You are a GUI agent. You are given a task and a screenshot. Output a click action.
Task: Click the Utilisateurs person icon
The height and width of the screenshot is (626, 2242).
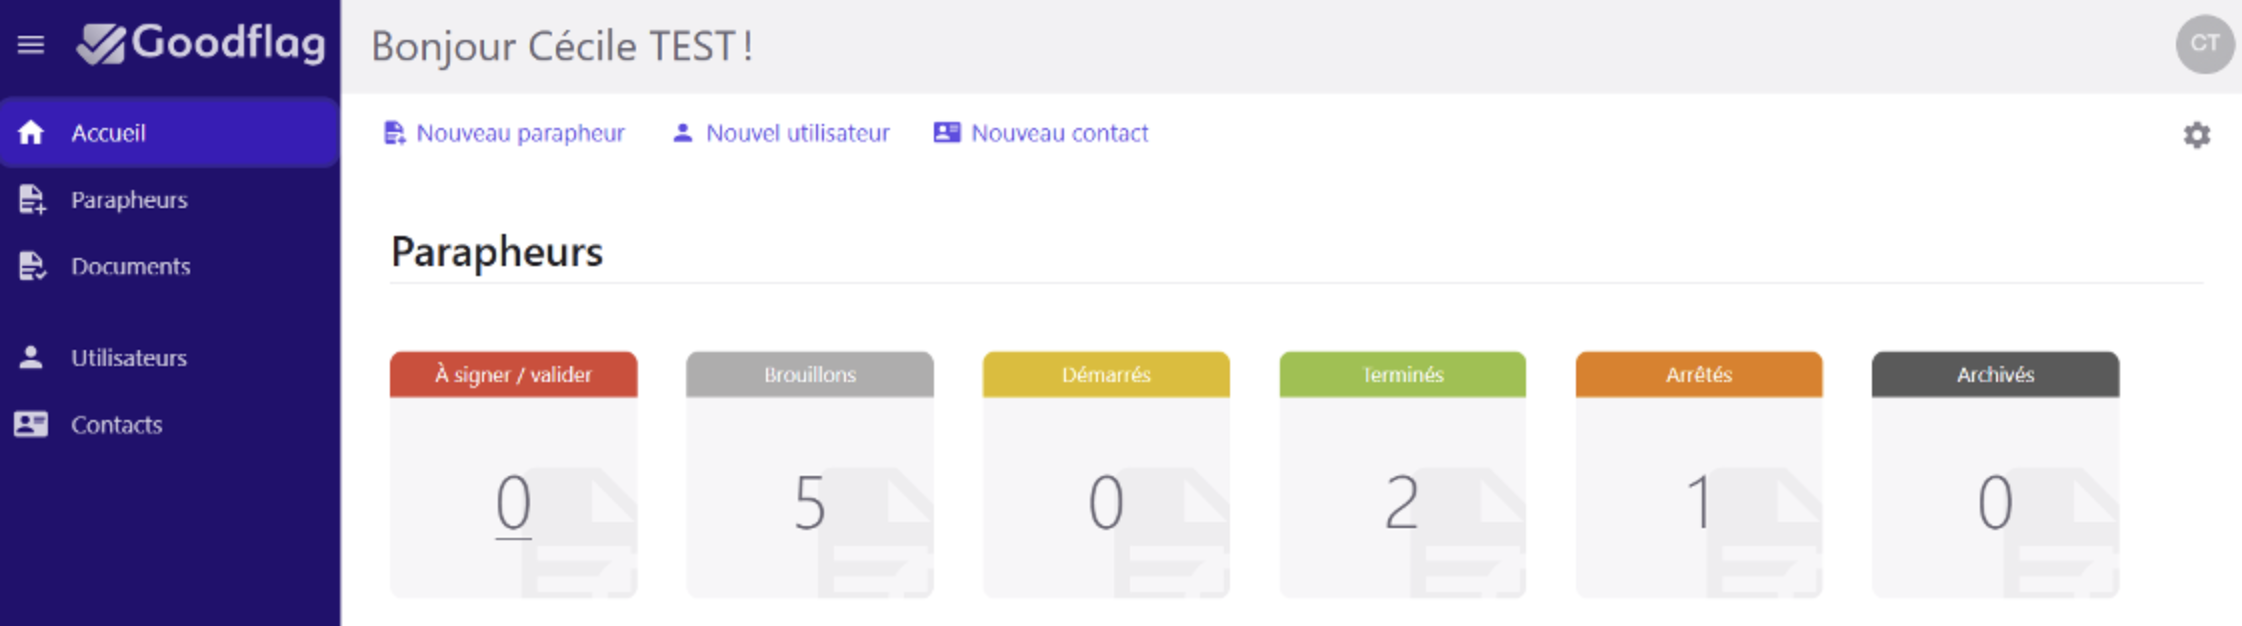[x=31, y=358]
